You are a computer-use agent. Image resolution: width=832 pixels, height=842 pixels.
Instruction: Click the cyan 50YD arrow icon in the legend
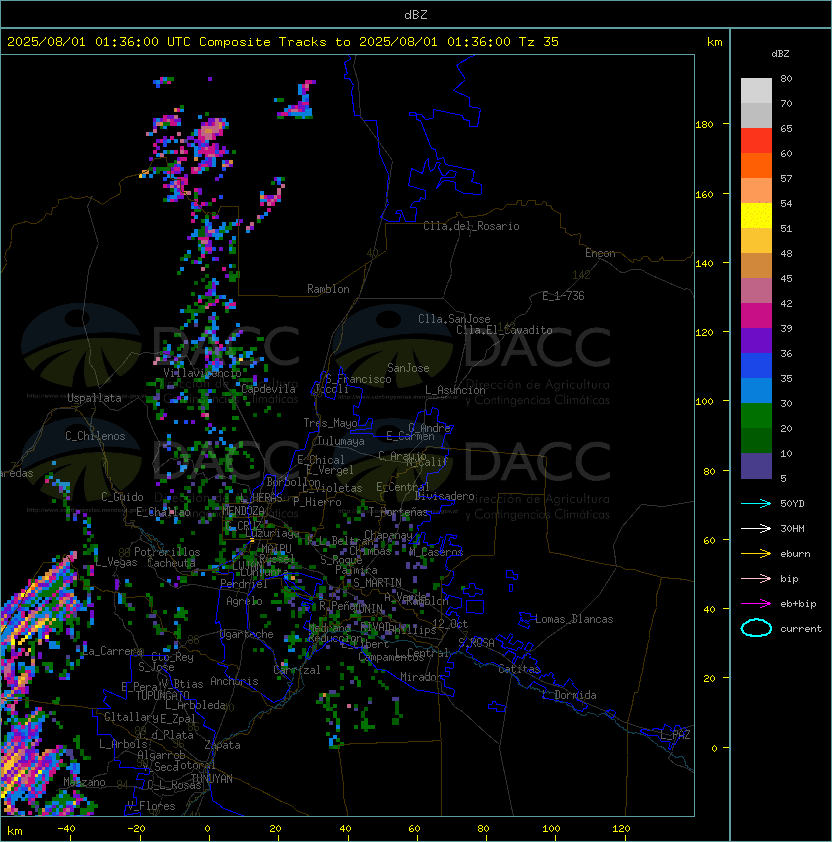click(756, 504)
